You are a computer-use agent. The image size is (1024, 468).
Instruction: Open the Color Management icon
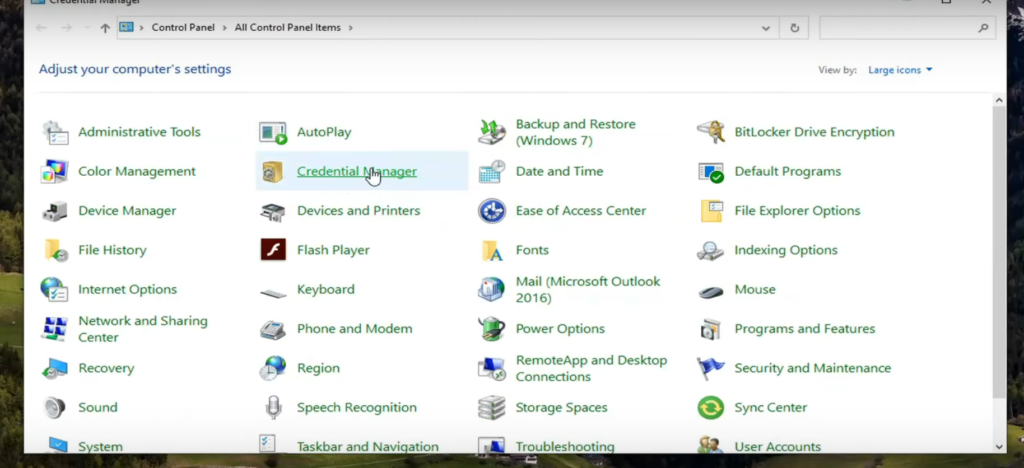[55, 172]
